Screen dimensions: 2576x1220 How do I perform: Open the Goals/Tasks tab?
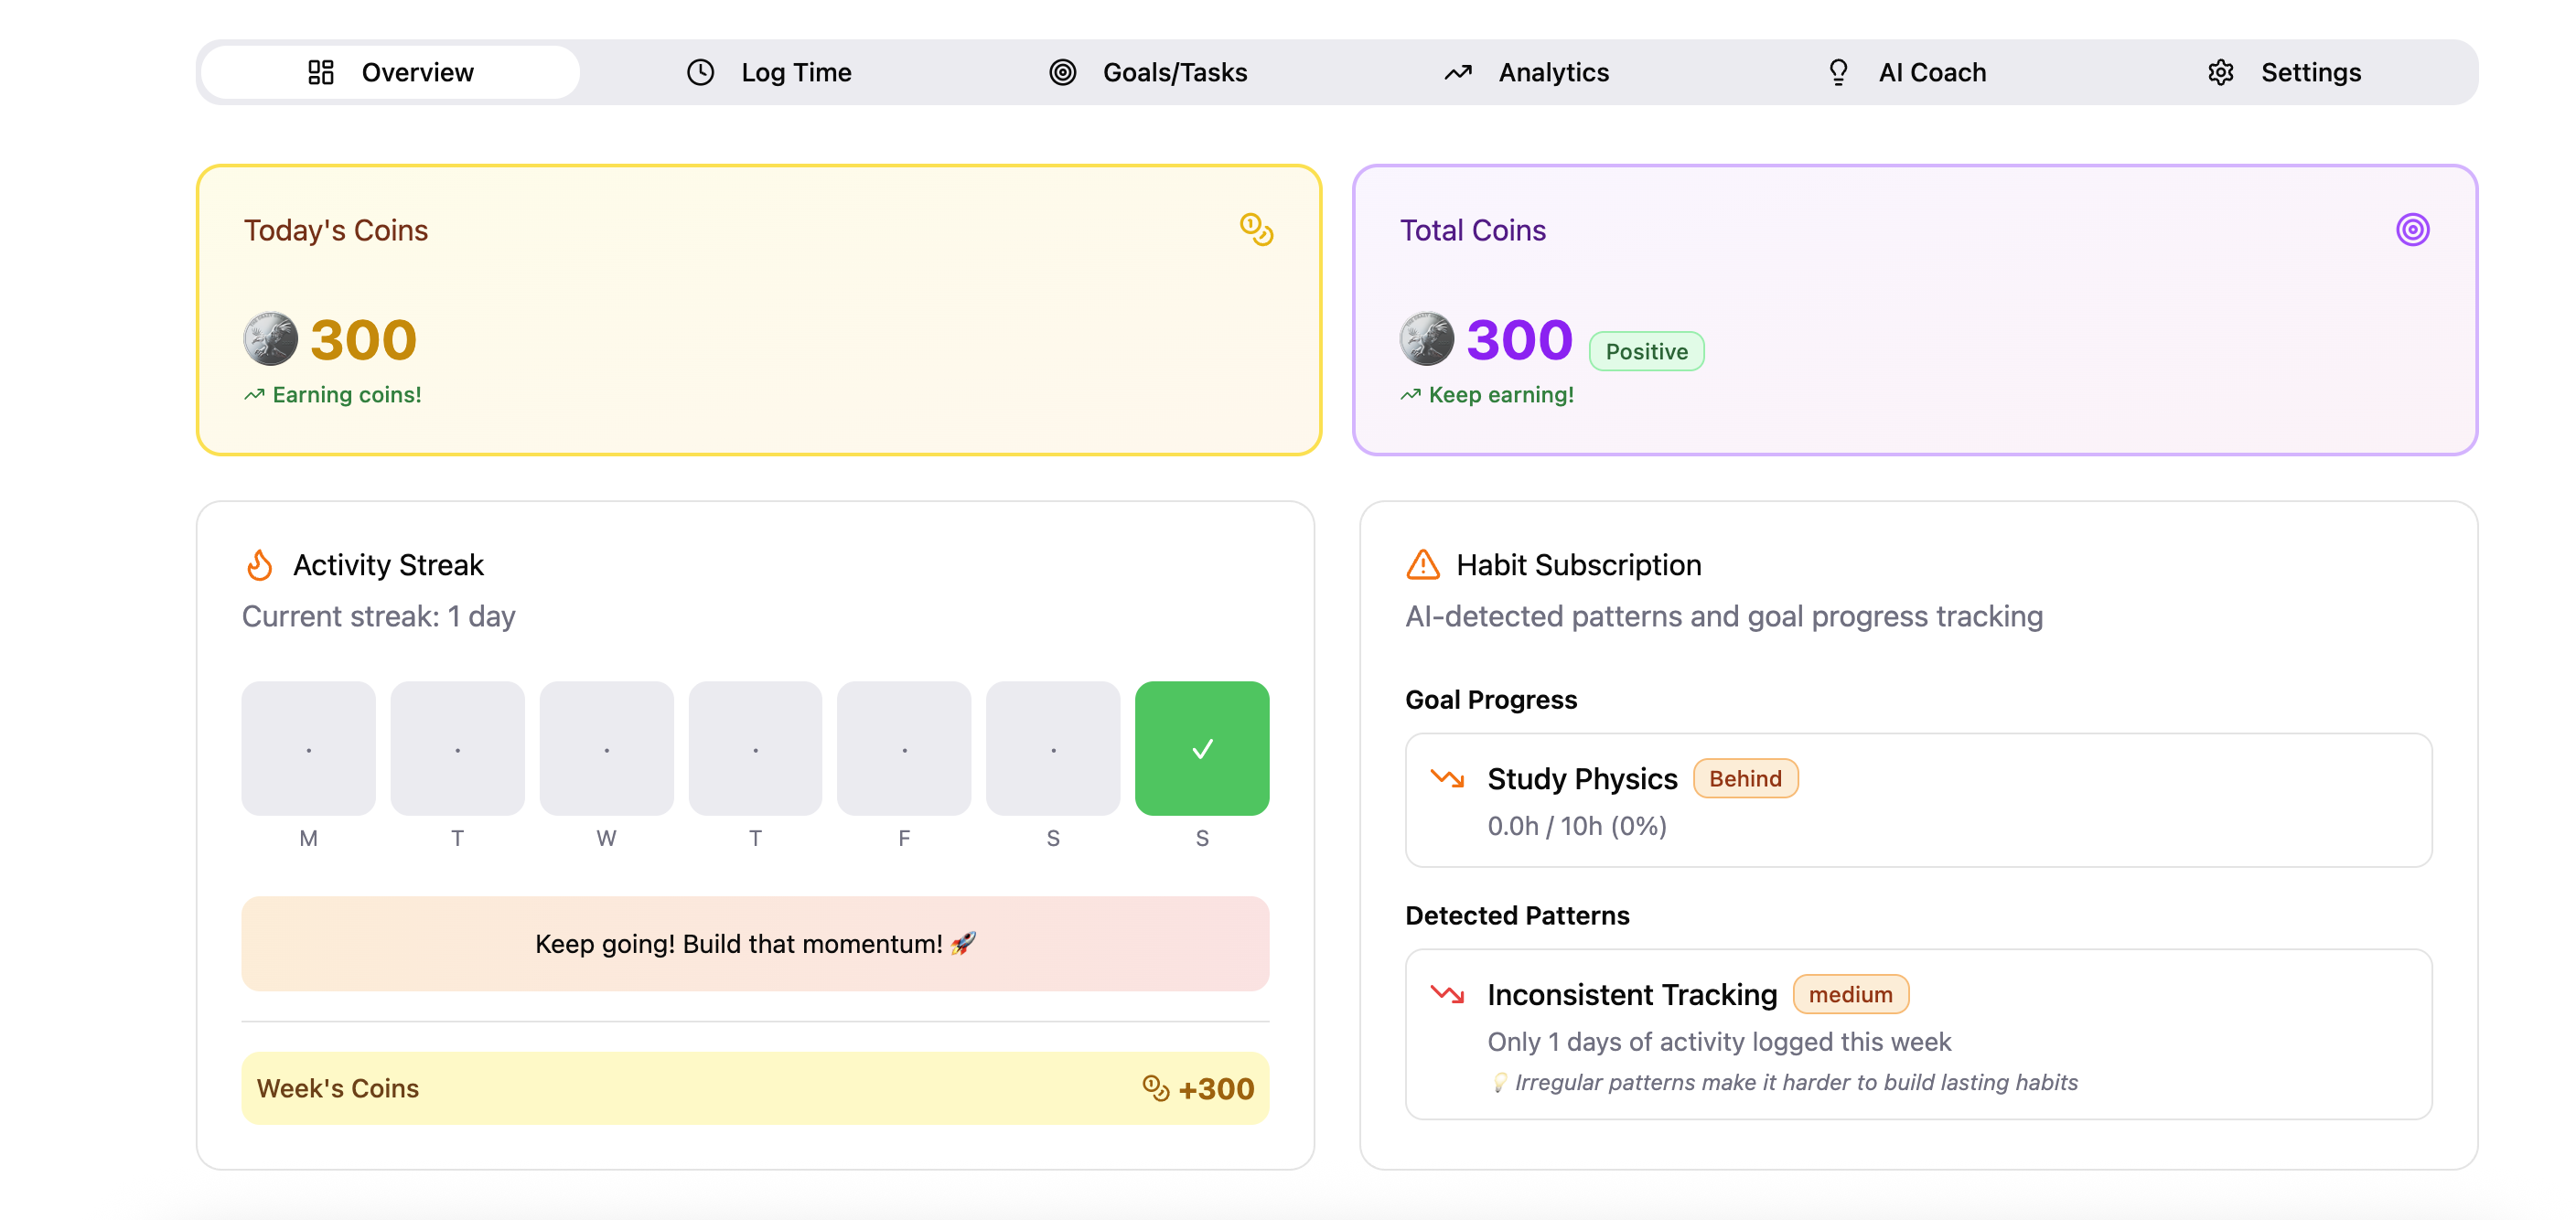tap(1147, 72)
